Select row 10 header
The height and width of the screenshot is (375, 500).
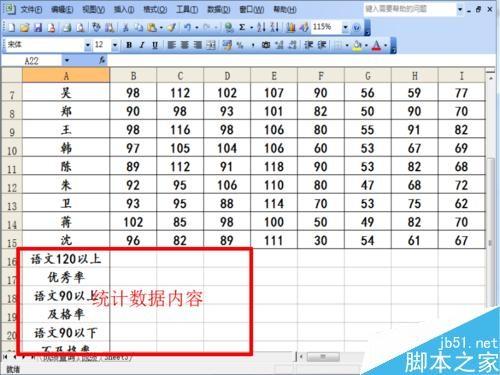point(12,149)
